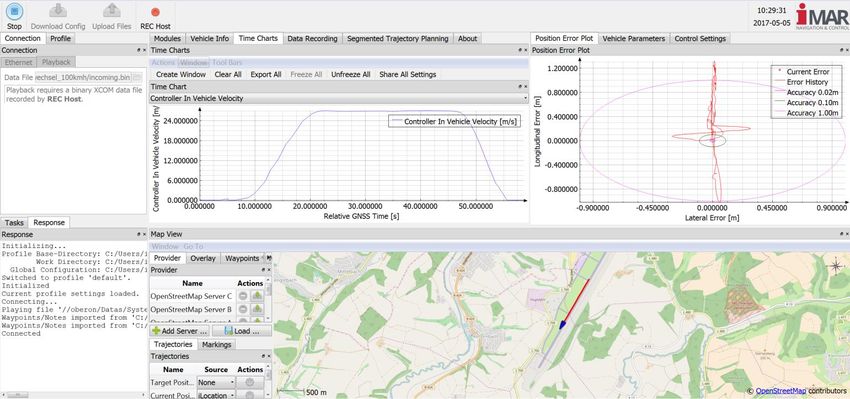This screenshot has height=399, width=850.
Task: Select the Ethernet connection tab
Action: click(x=18, y=62)
